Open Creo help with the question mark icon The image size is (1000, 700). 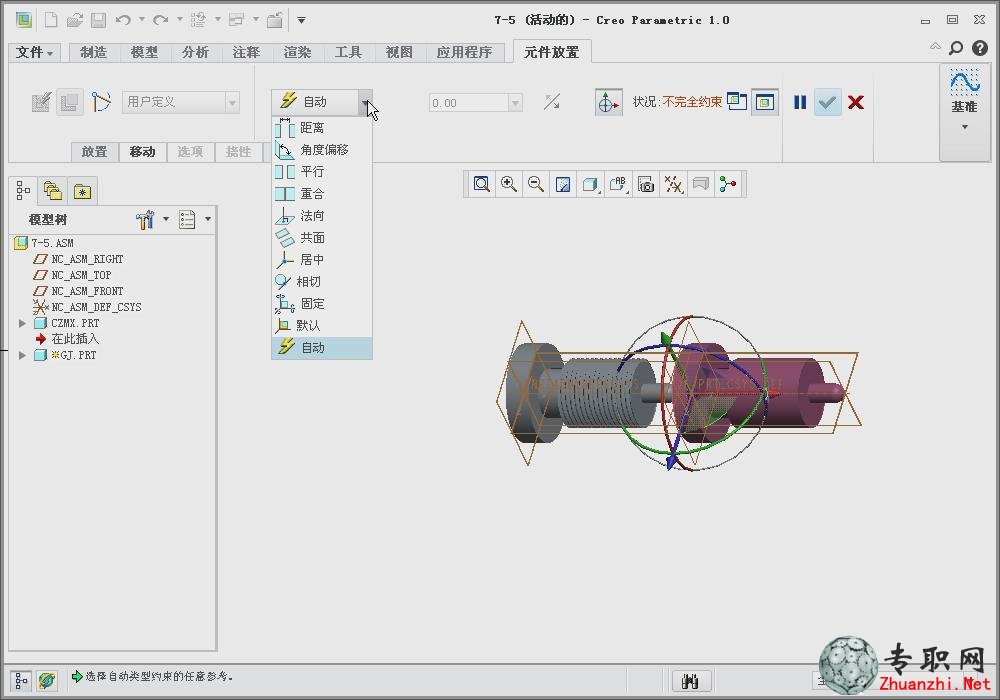coord(980,48)
